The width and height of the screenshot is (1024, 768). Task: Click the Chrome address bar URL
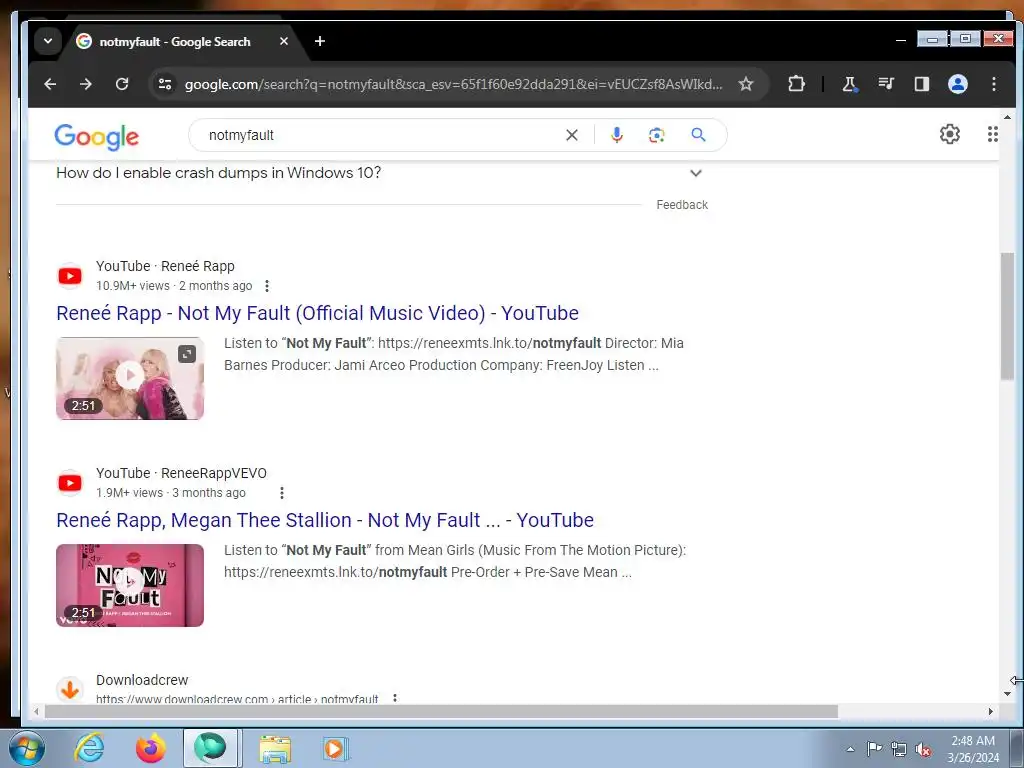click(x=453, y=84)
